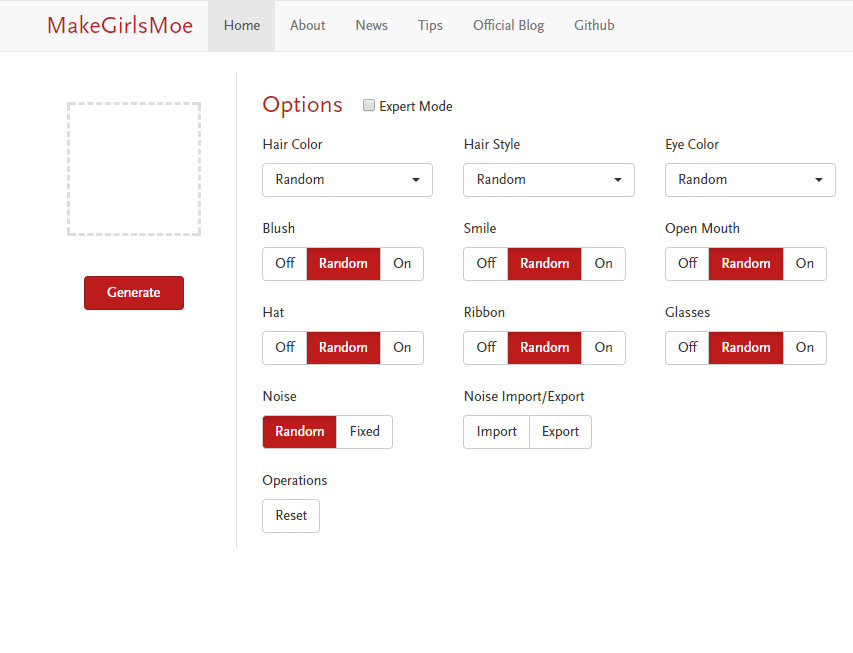Open the About tab in navbar
The image size is (853, 653).
click(307, 26)
